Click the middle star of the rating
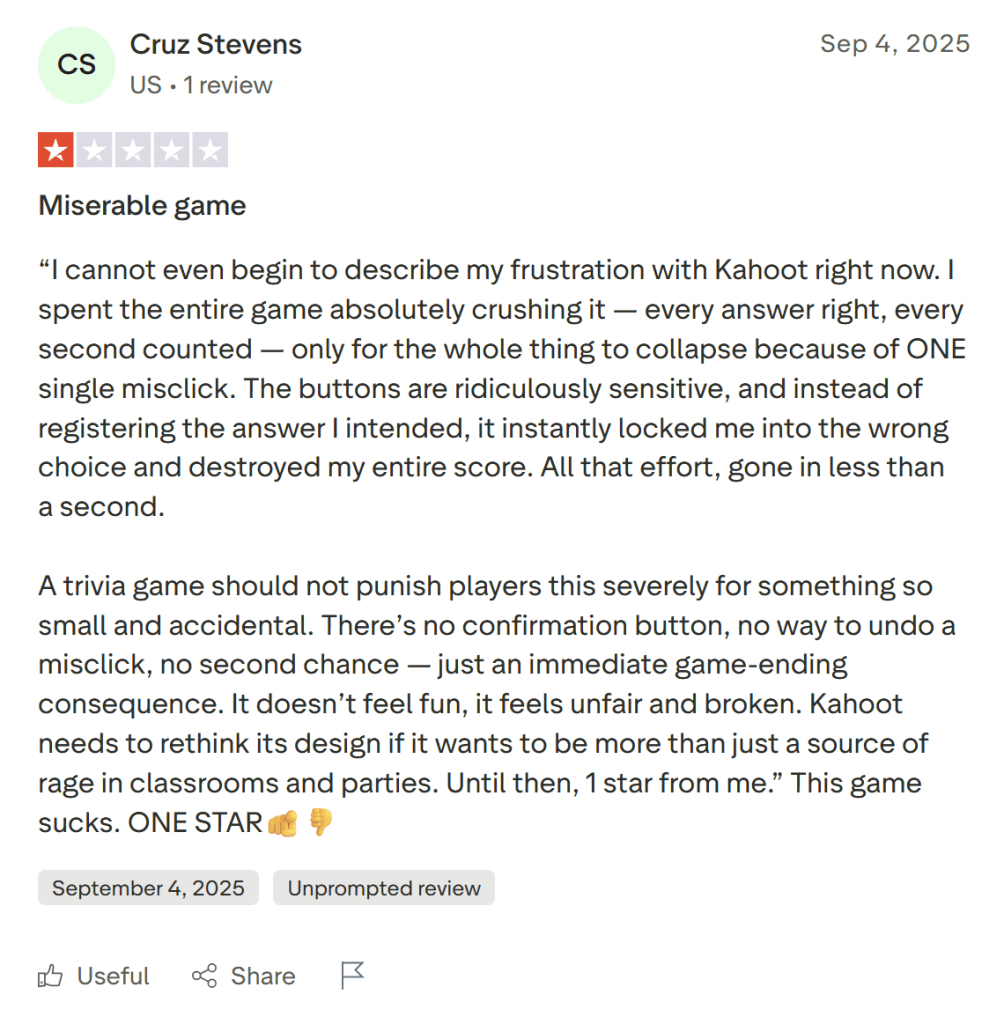The width and height of the screenshot is (1004, 1024). 133,149
